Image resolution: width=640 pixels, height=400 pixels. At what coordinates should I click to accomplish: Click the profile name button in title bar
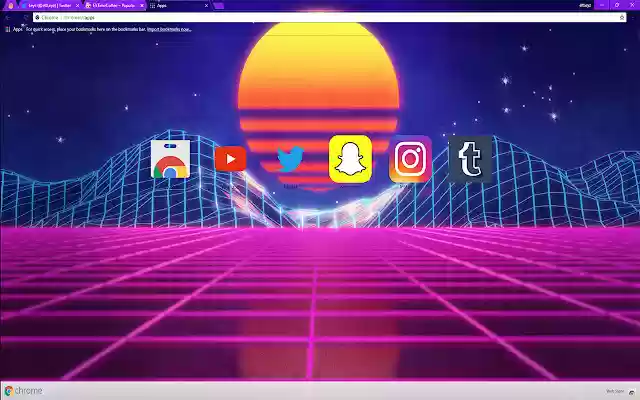[x=585, y=5]
